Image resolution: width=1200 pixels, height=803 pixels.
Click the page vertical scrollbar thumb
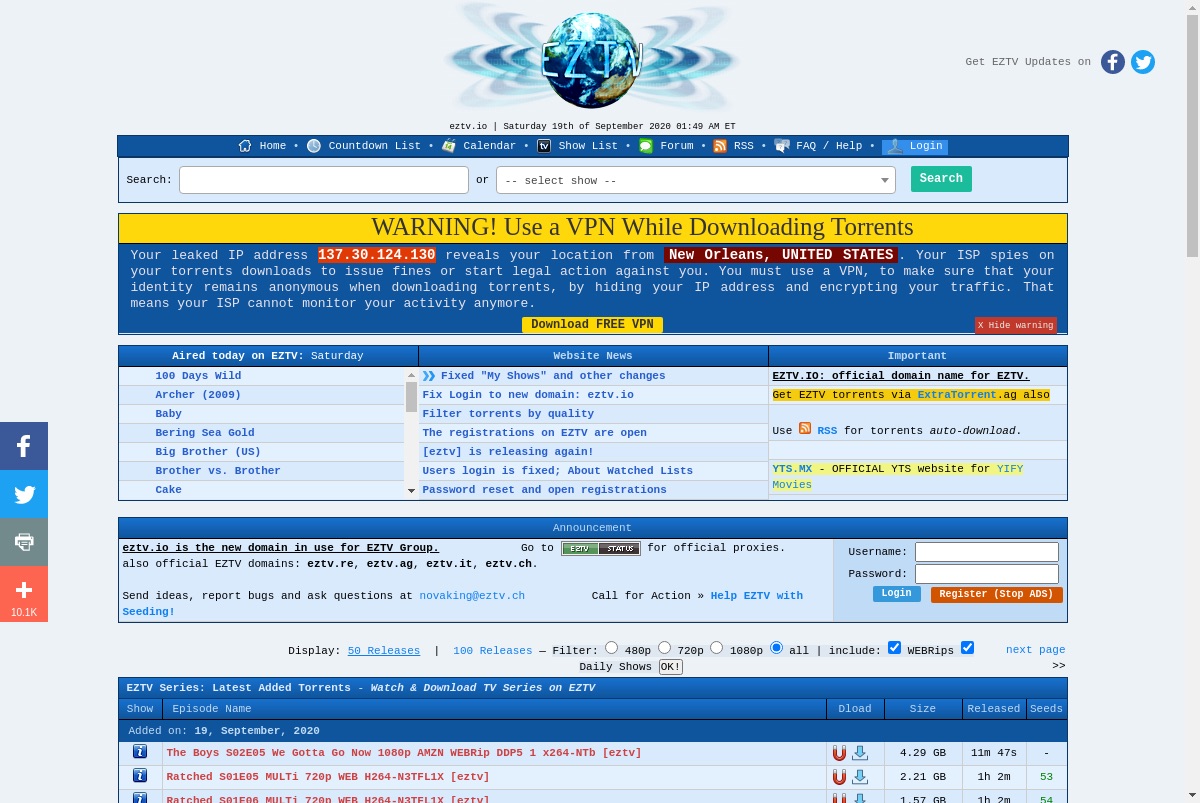point(1192,137)
